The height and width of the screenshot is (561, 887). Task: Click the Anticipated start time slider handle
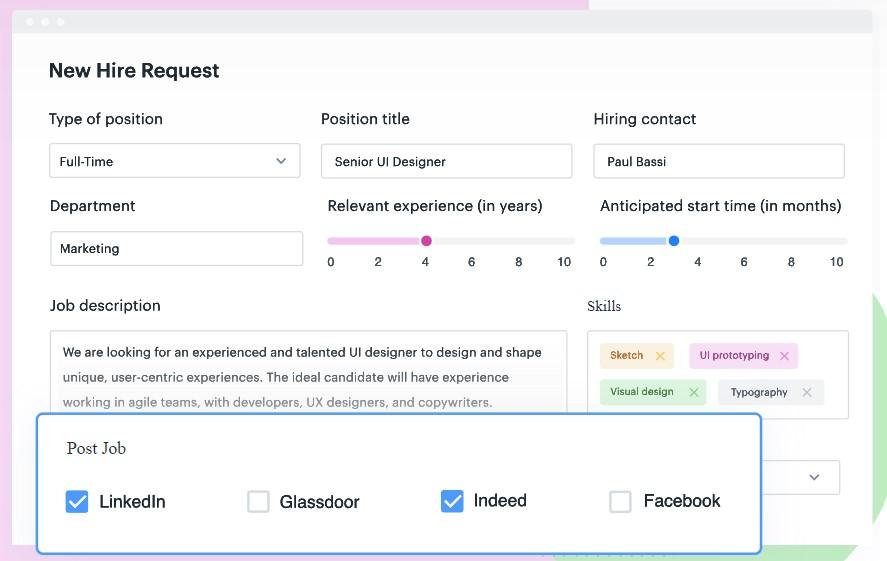674,241
